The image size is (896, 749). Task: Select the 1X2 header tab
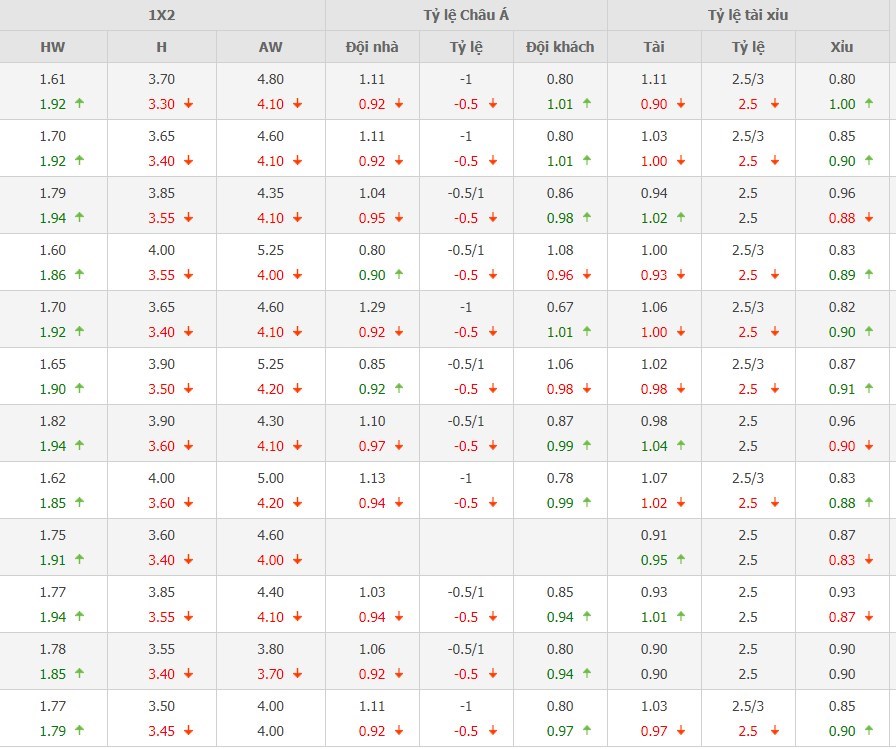pyautogui.click(x=161, y=15)
